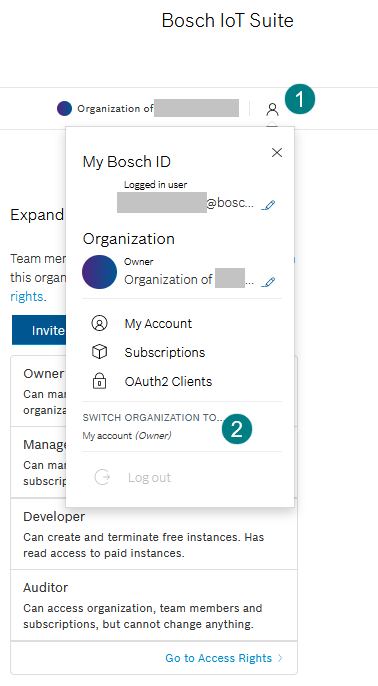
Task: Click the header organization color circle
Action: coord(64,108)
